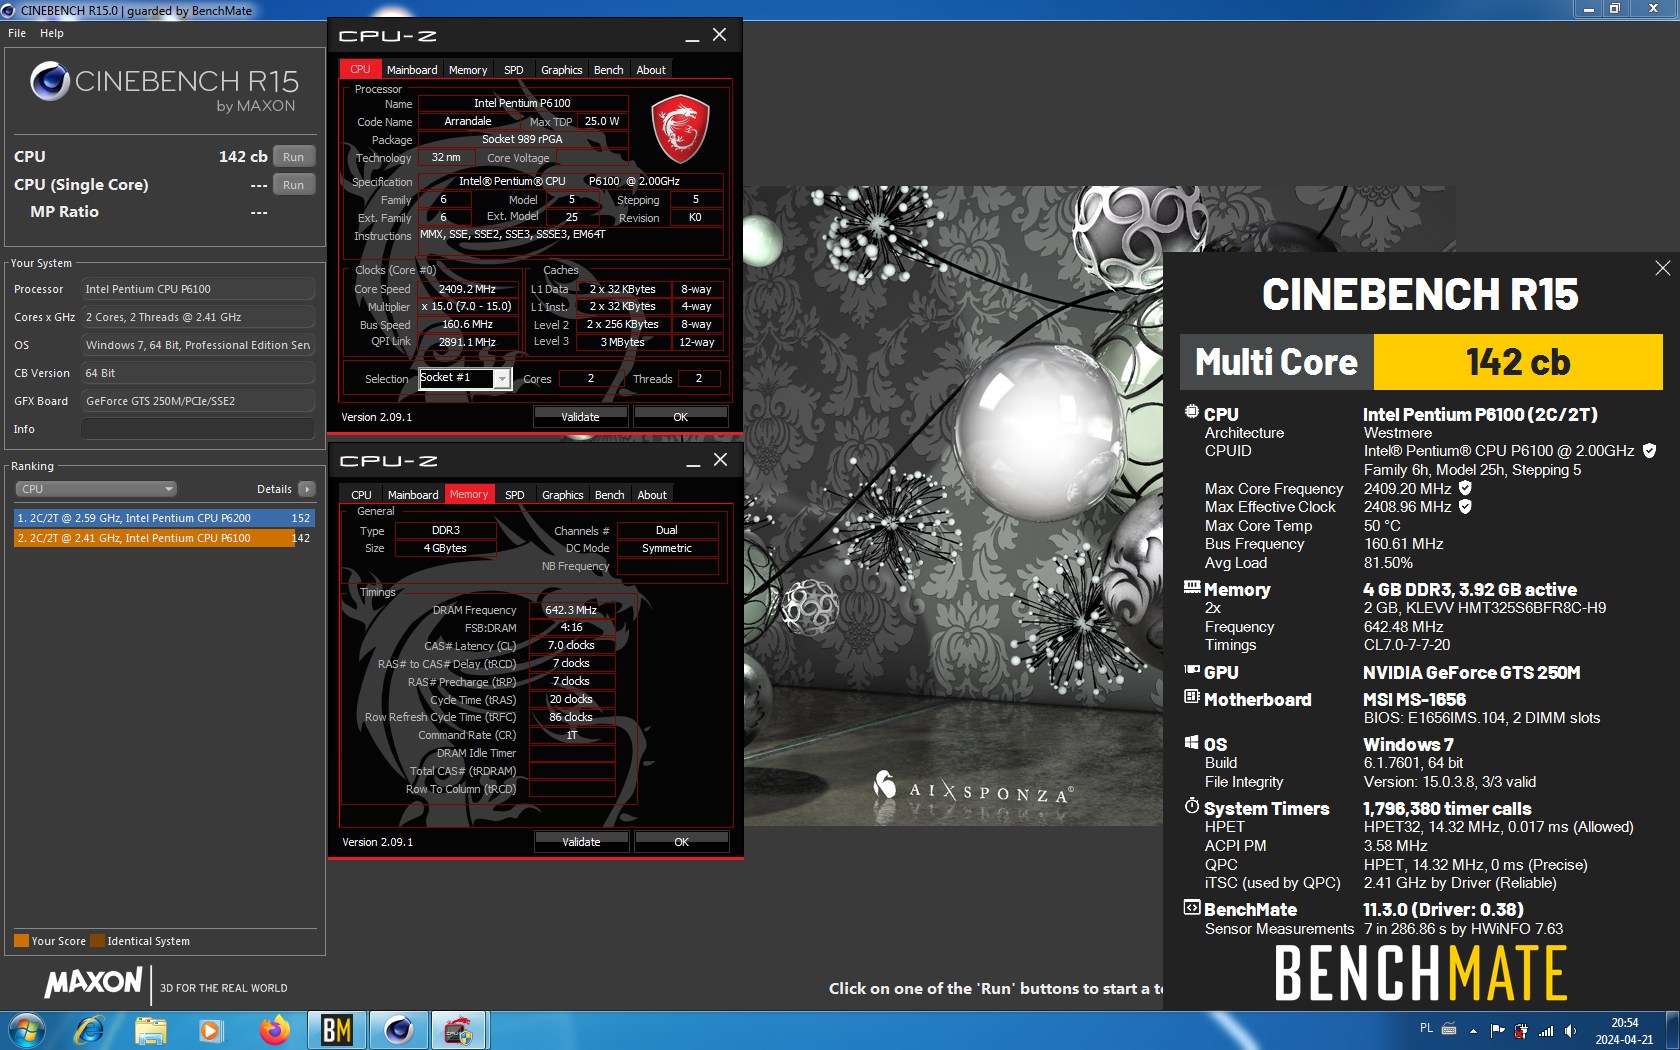
Task: Select ranking row Intel Pentium CPU P6100
Action: click(164, 538)
